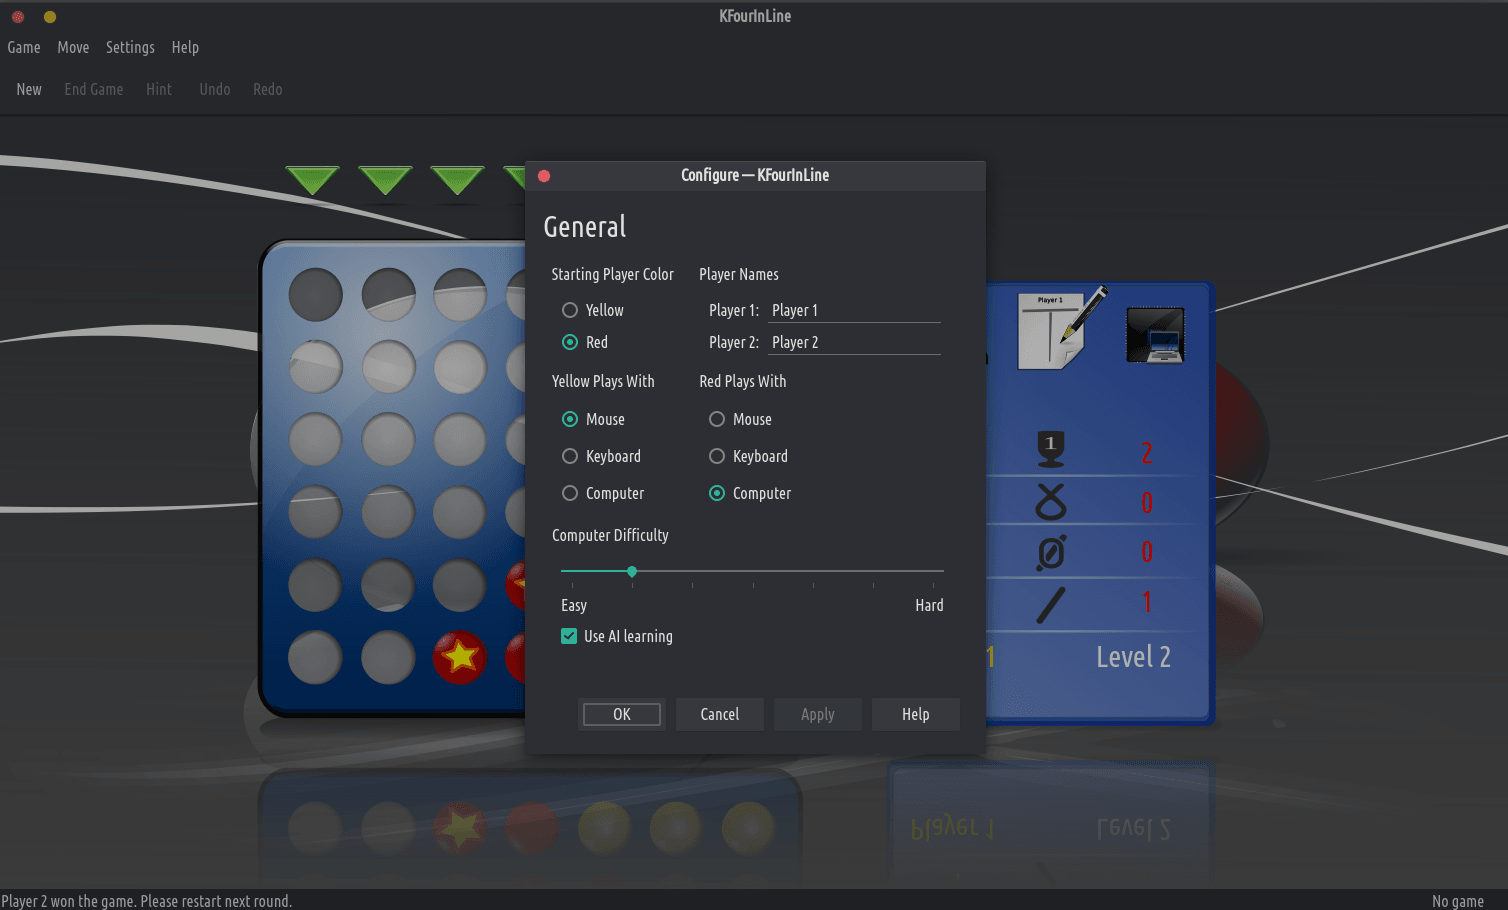Close the Configure dialog with the red button
The width and height of the screenshot is (1508, 910).
(544, 176)
